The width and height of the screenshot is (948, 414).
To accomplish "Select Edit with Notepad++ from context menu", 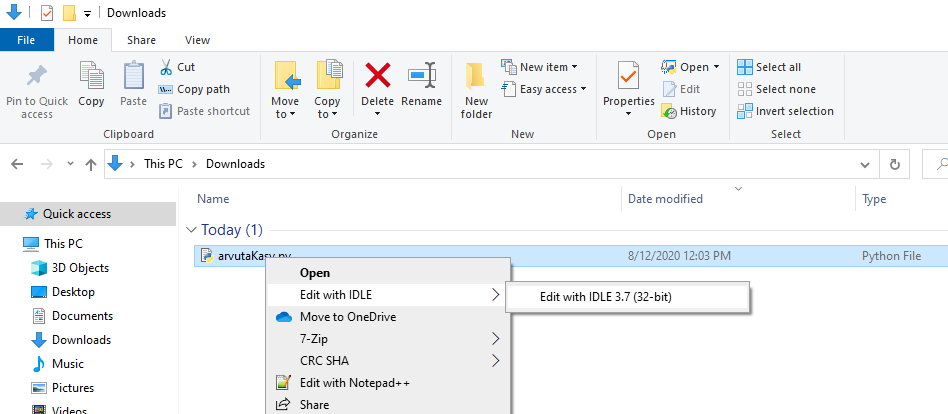I will point(354,383).
